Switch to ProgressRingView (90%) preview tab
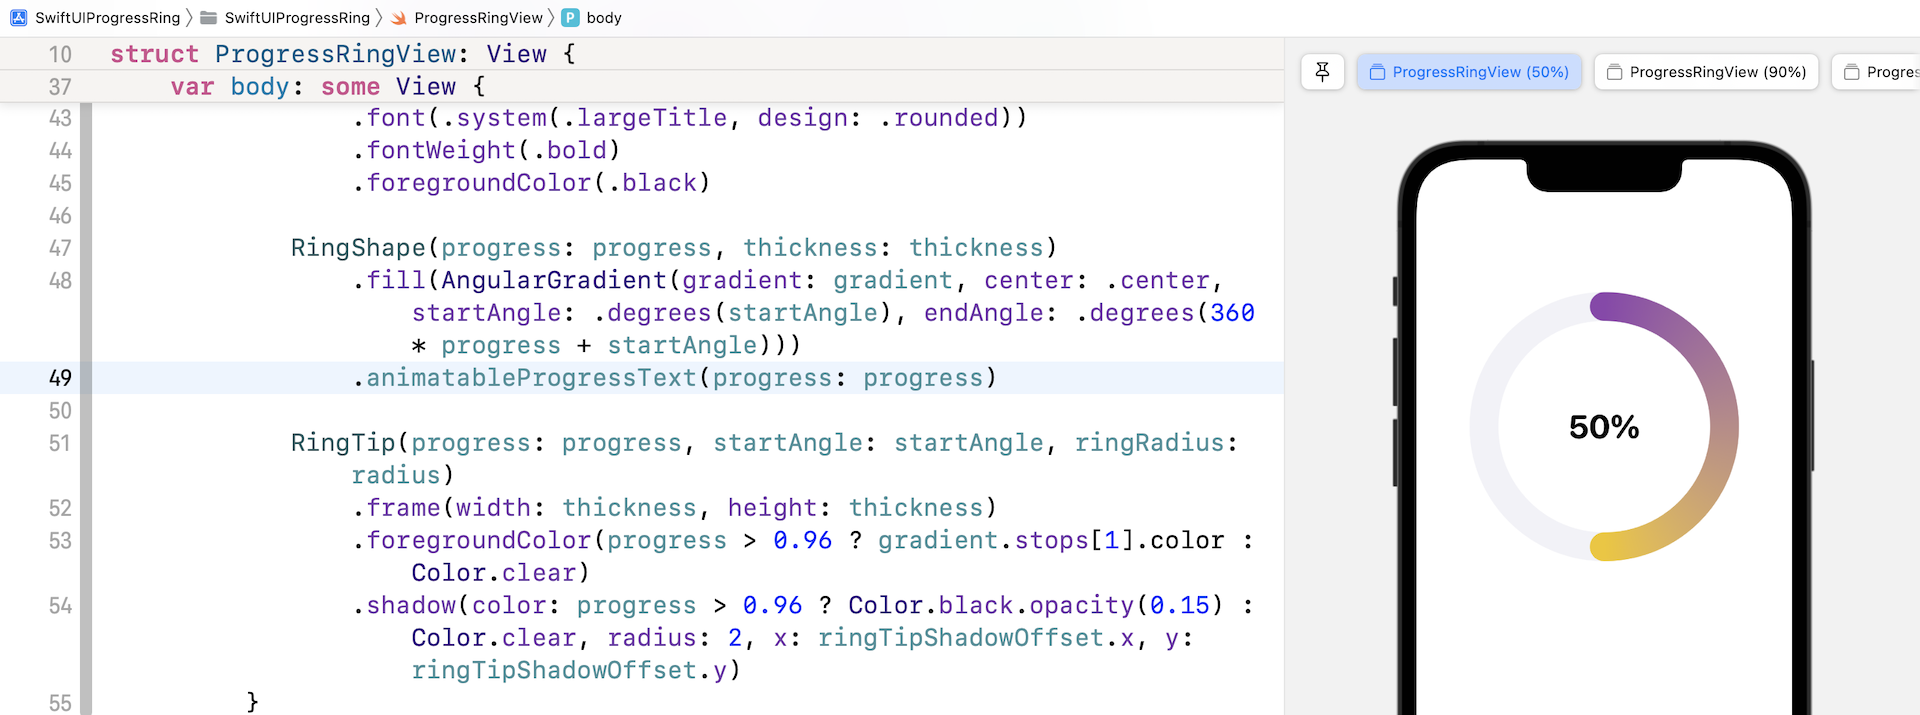Screen dimensions: 1920x715 pyautogui.click(x=1706, y=72)
